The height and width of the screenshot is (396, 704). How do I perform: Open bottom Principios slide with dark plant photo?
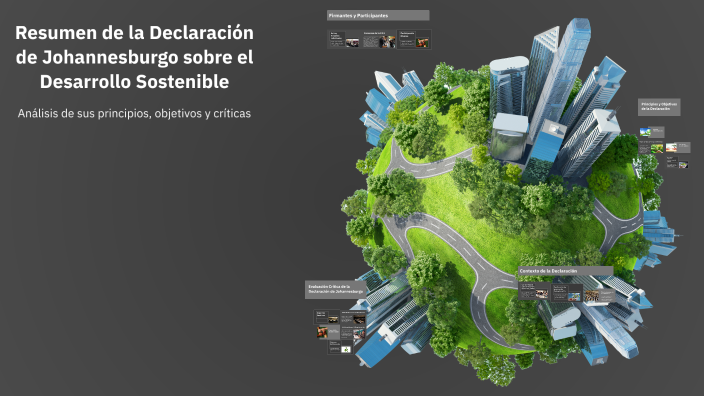point(677,163)
